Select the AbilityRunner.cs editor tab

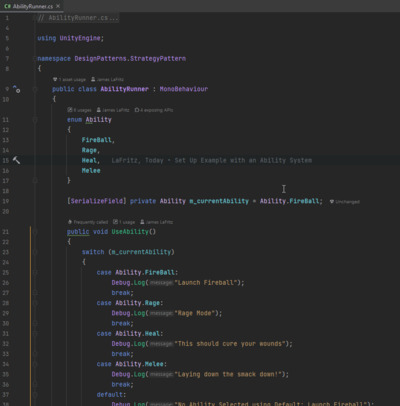31,6
